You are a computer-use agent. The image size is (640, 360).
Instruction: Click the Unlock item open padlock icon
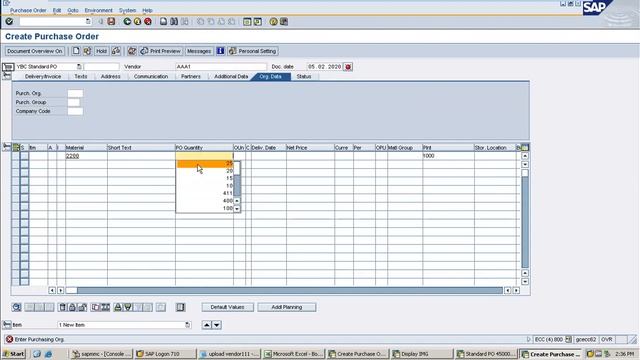point(82,307)
